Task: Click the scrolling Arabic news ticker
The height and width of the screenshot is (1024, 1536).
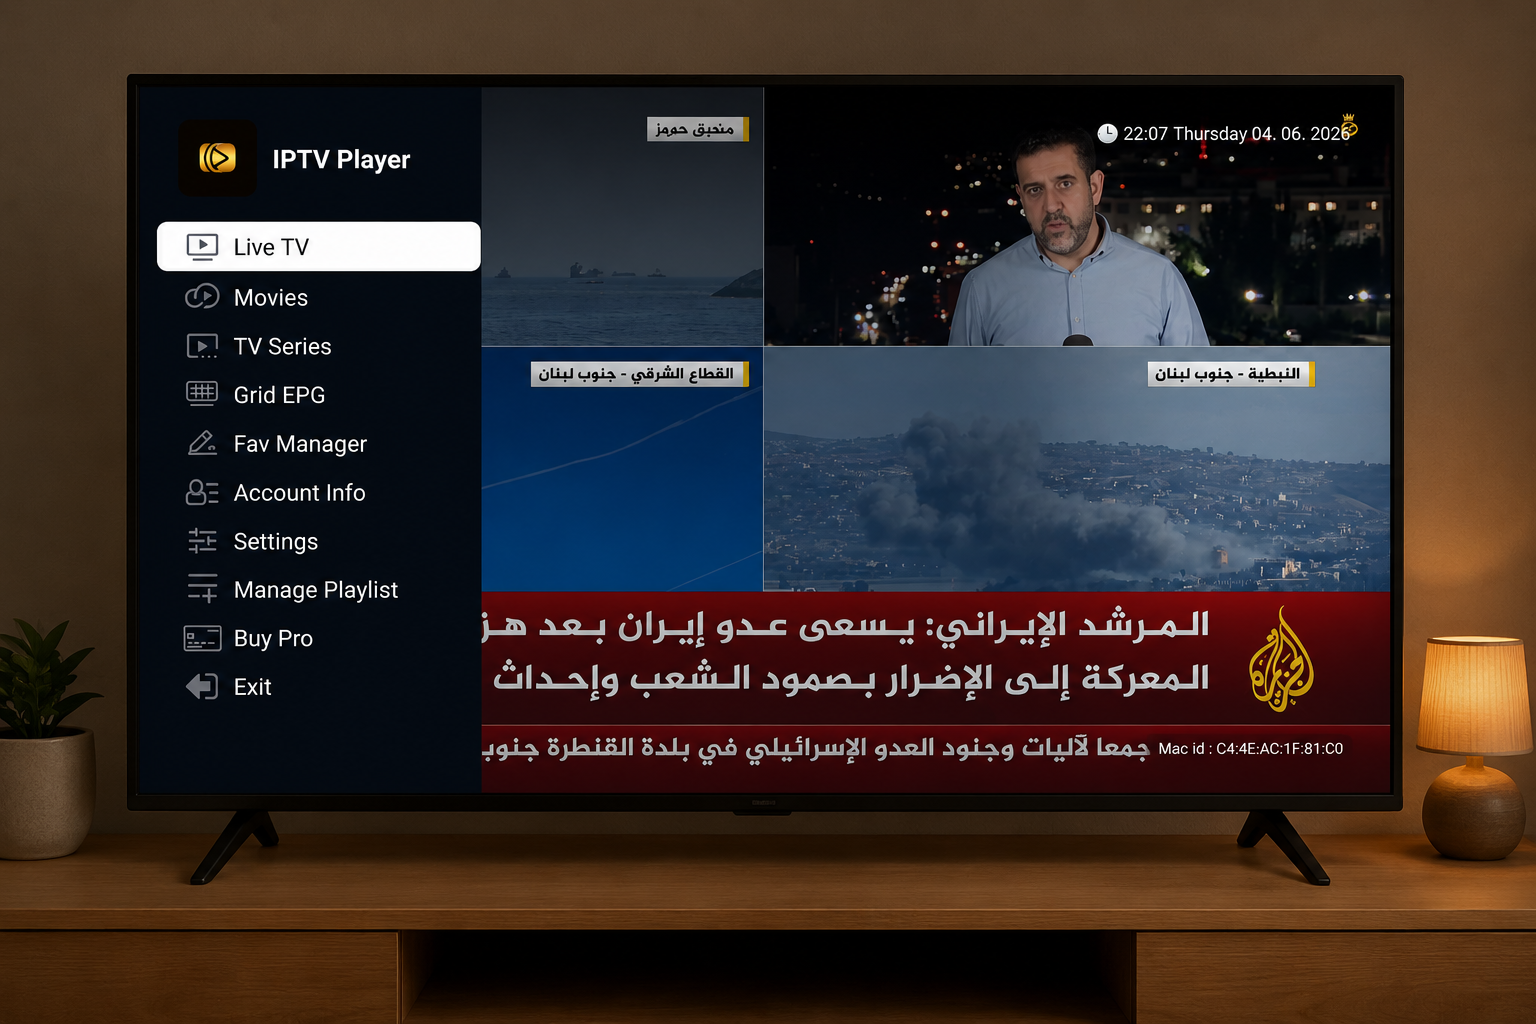Action: pos(815,748)
